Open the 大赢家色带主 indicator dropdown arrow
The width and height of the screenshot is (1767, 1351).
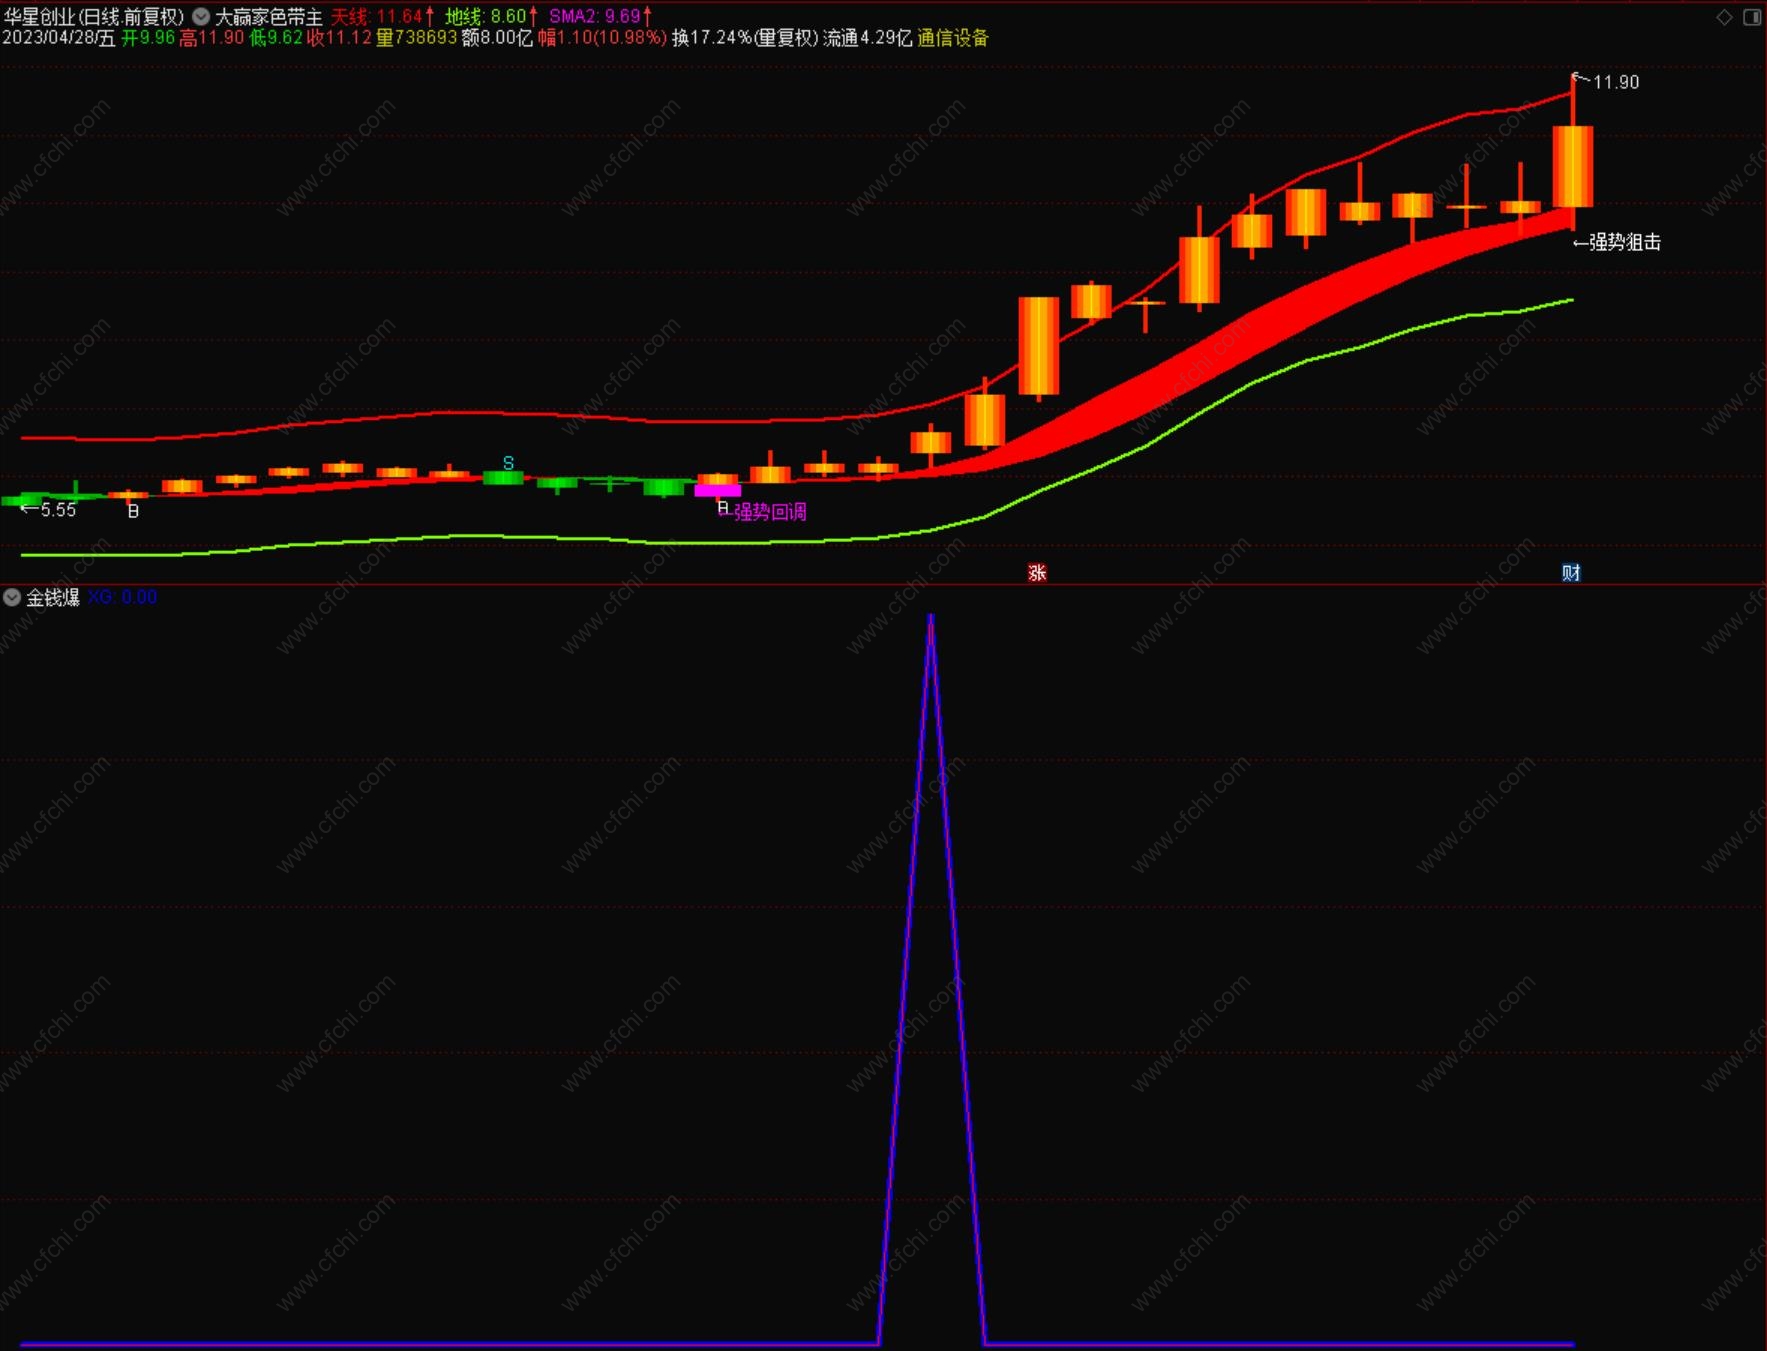point(201,16)
